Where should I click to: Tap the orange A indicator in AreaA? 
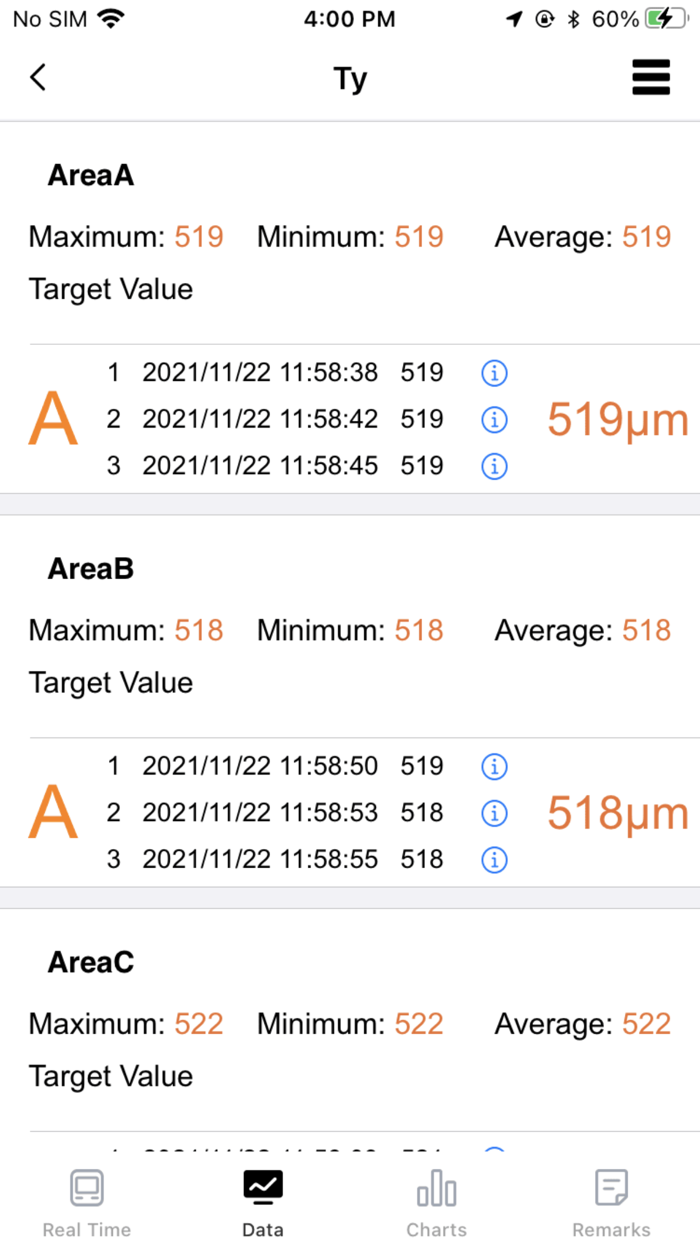(x=52, y=419)
